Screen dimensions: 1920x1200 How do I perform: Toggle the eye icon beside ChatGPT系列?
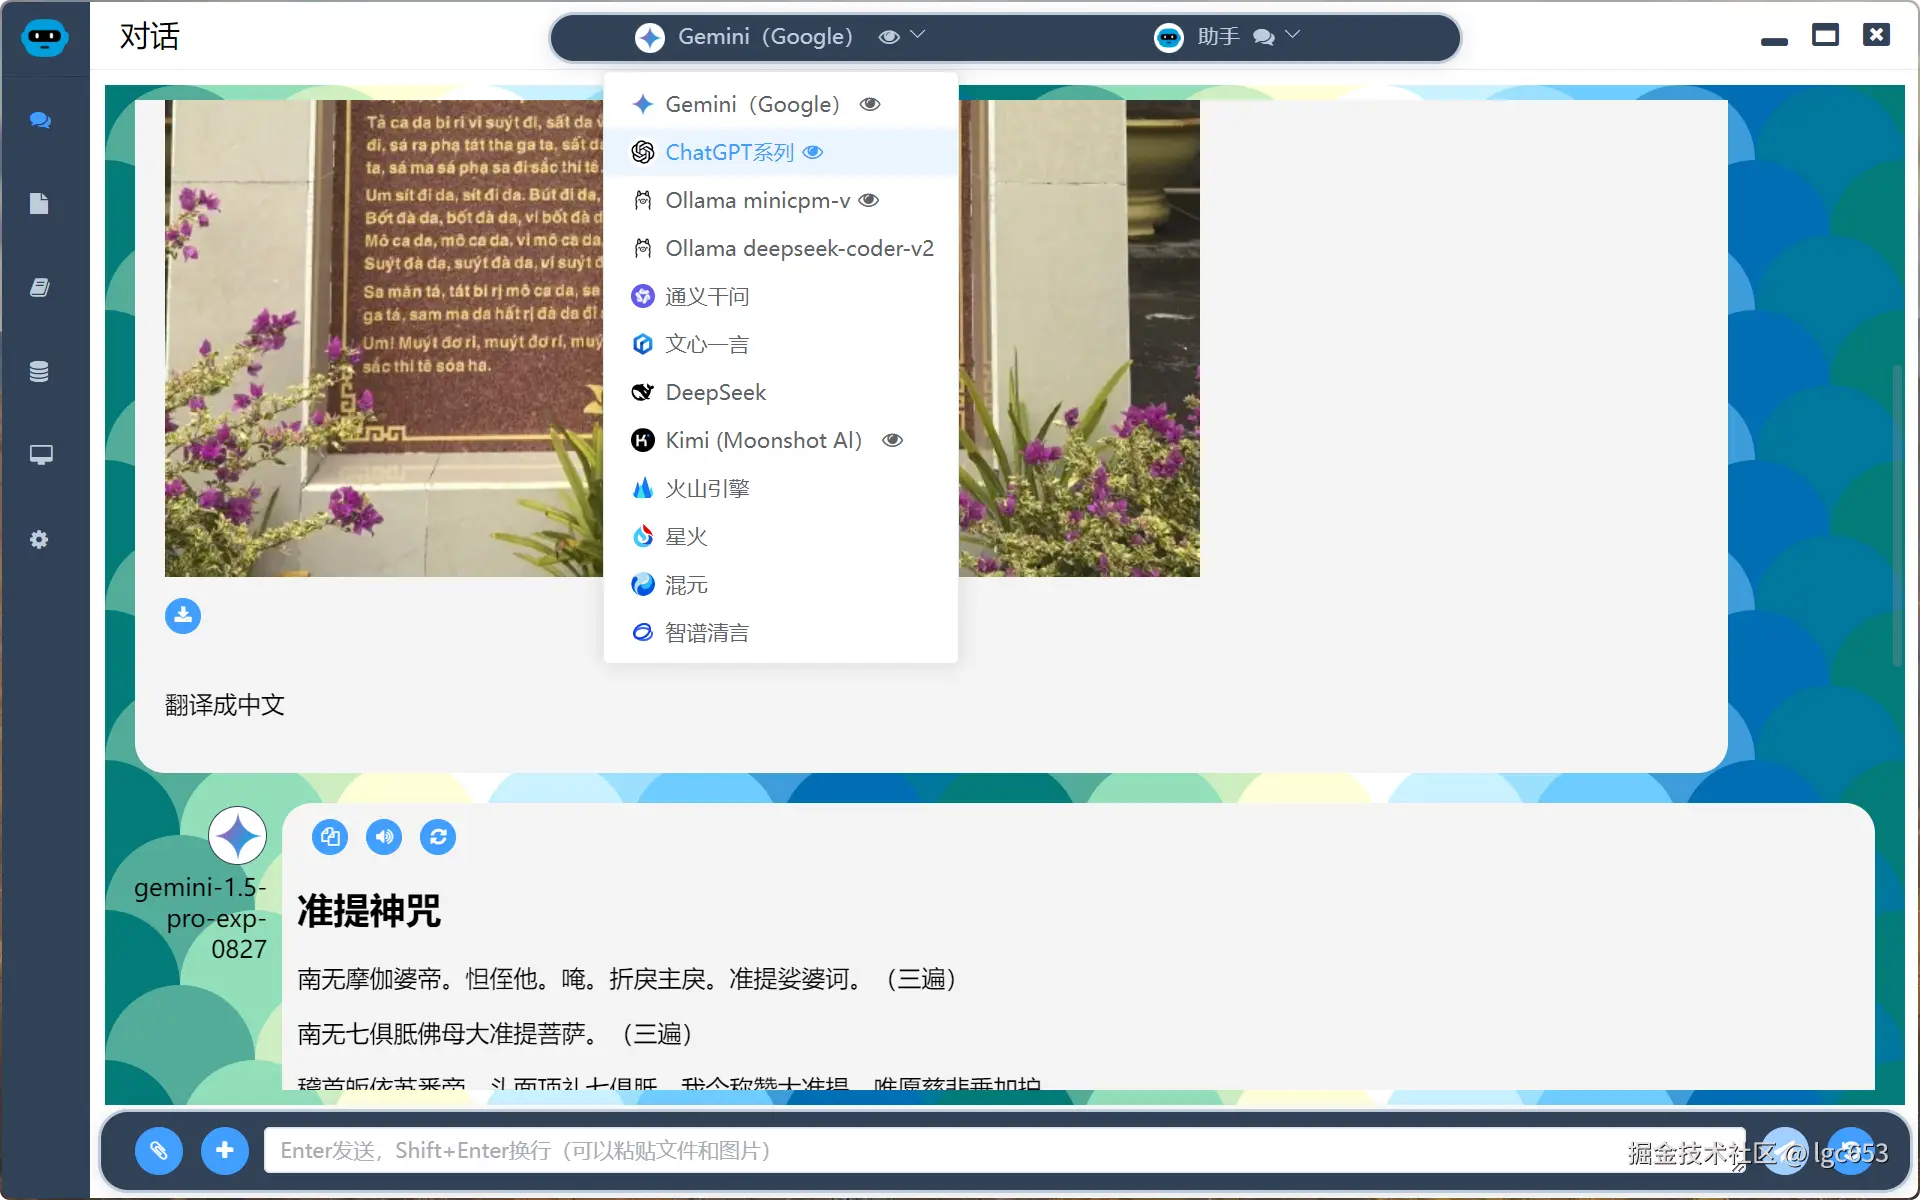click(813, 152)
